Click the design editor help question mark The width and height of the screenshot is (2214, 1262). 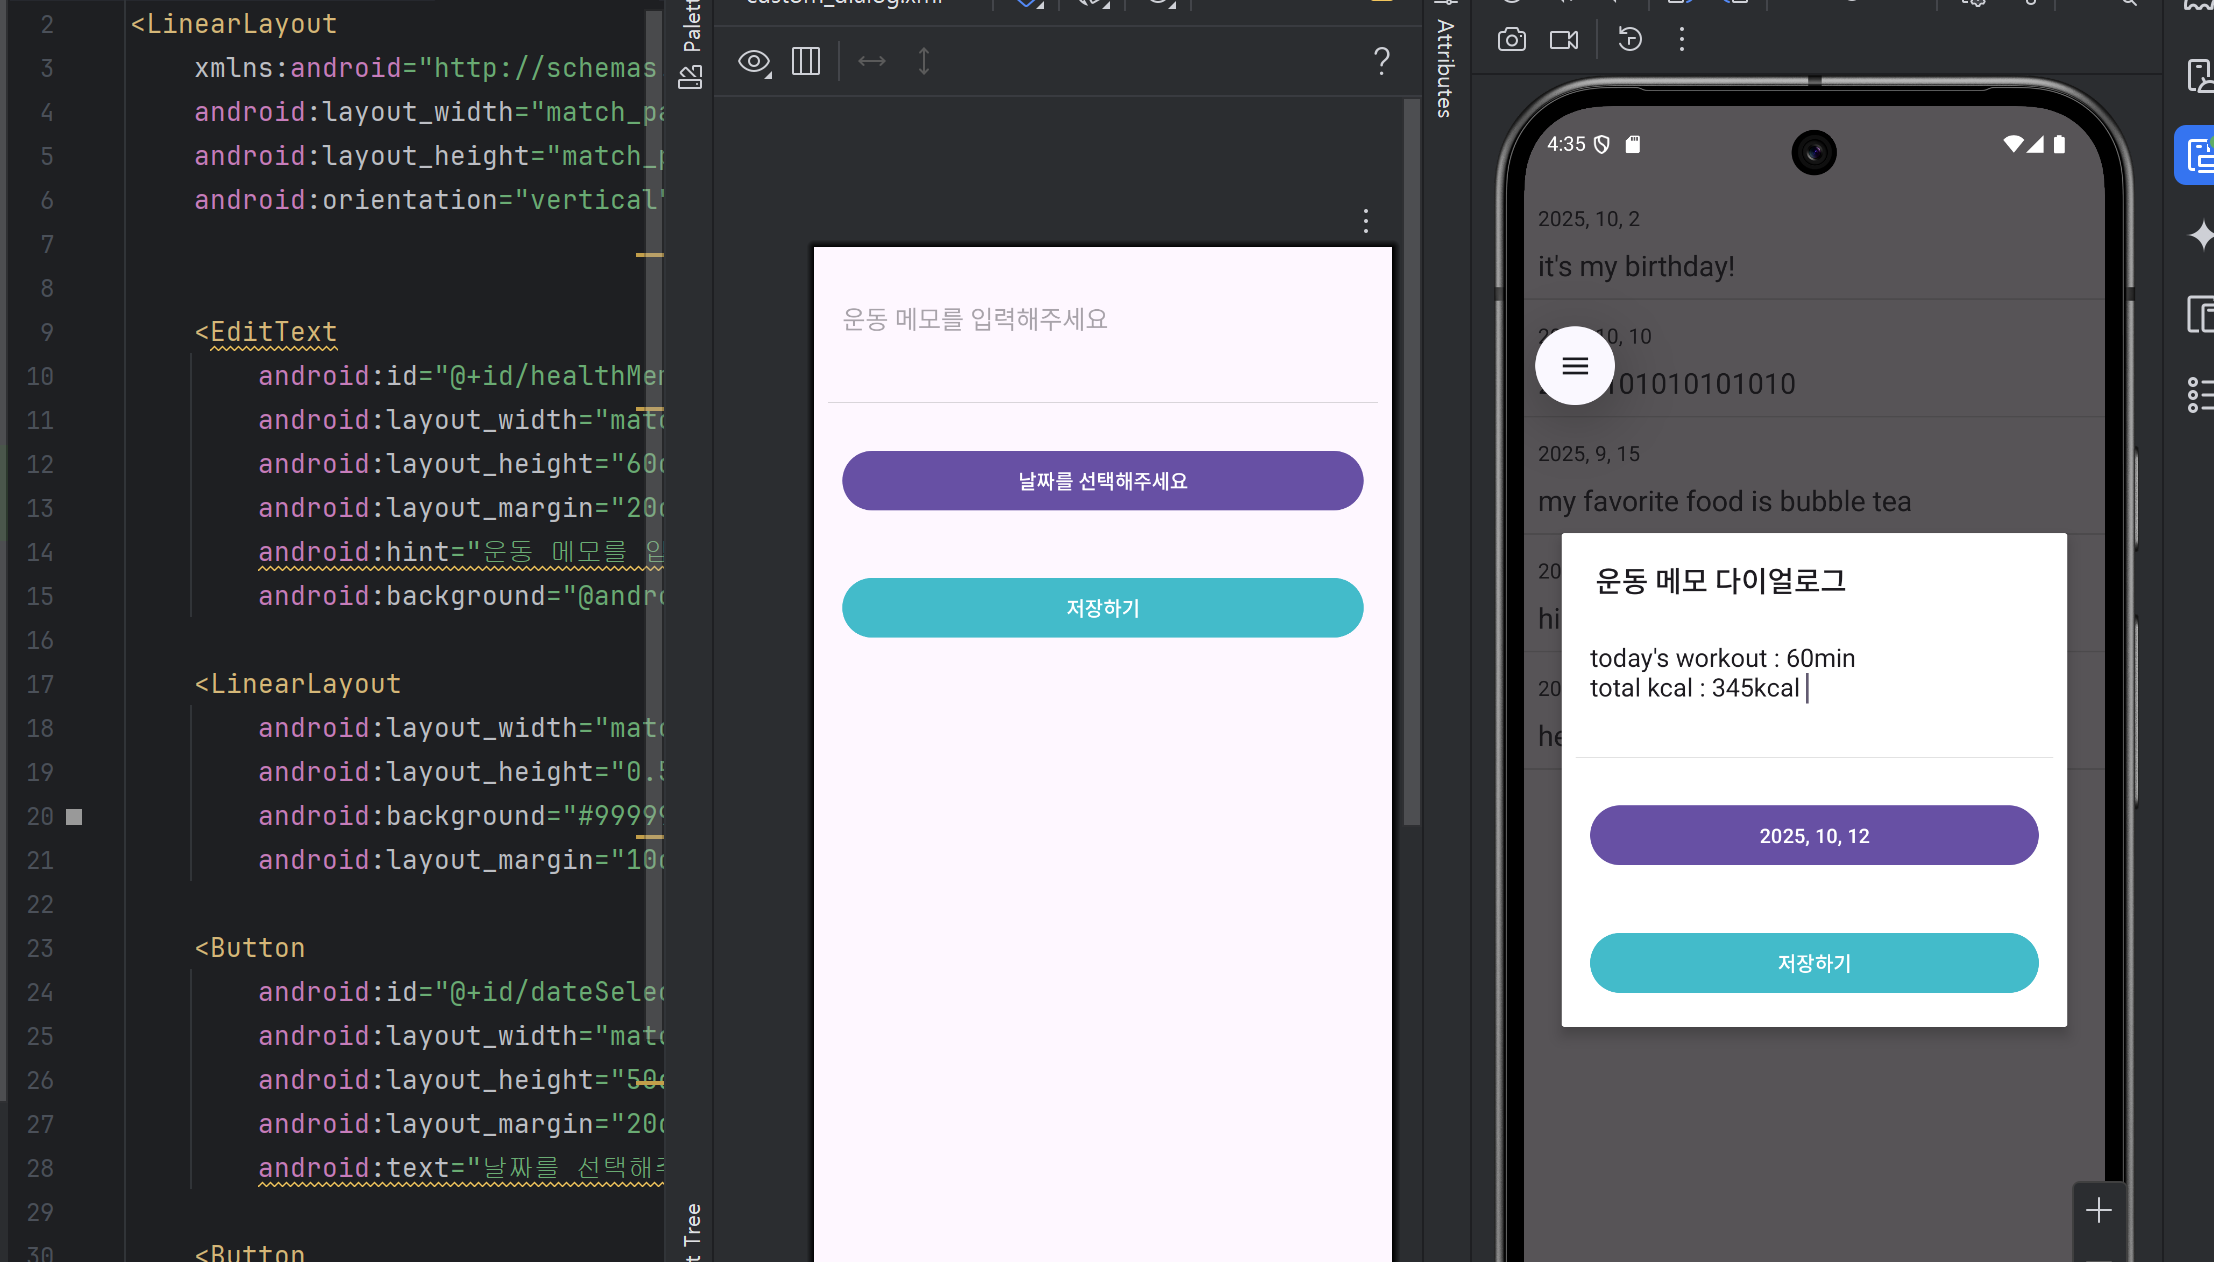pyautogui.click(x=1381, y=62)
